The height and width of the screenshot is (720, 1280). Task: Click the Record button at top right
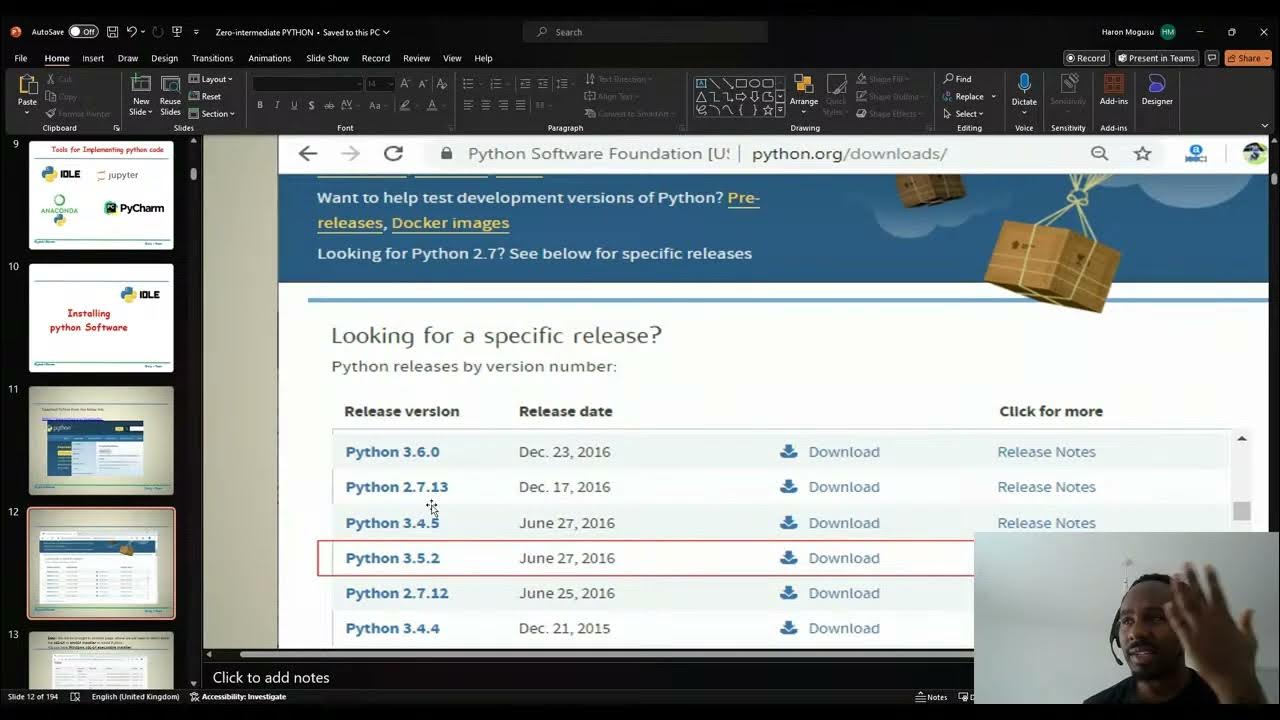(x=1086, y=58)
